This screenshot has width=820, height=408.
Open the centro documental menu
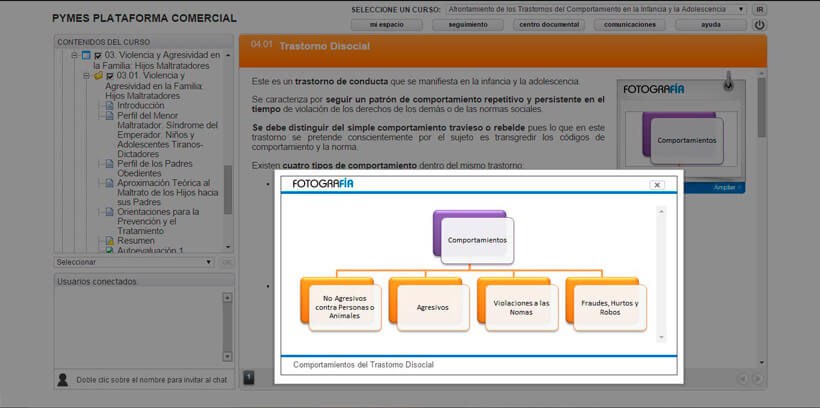[549, 25]
